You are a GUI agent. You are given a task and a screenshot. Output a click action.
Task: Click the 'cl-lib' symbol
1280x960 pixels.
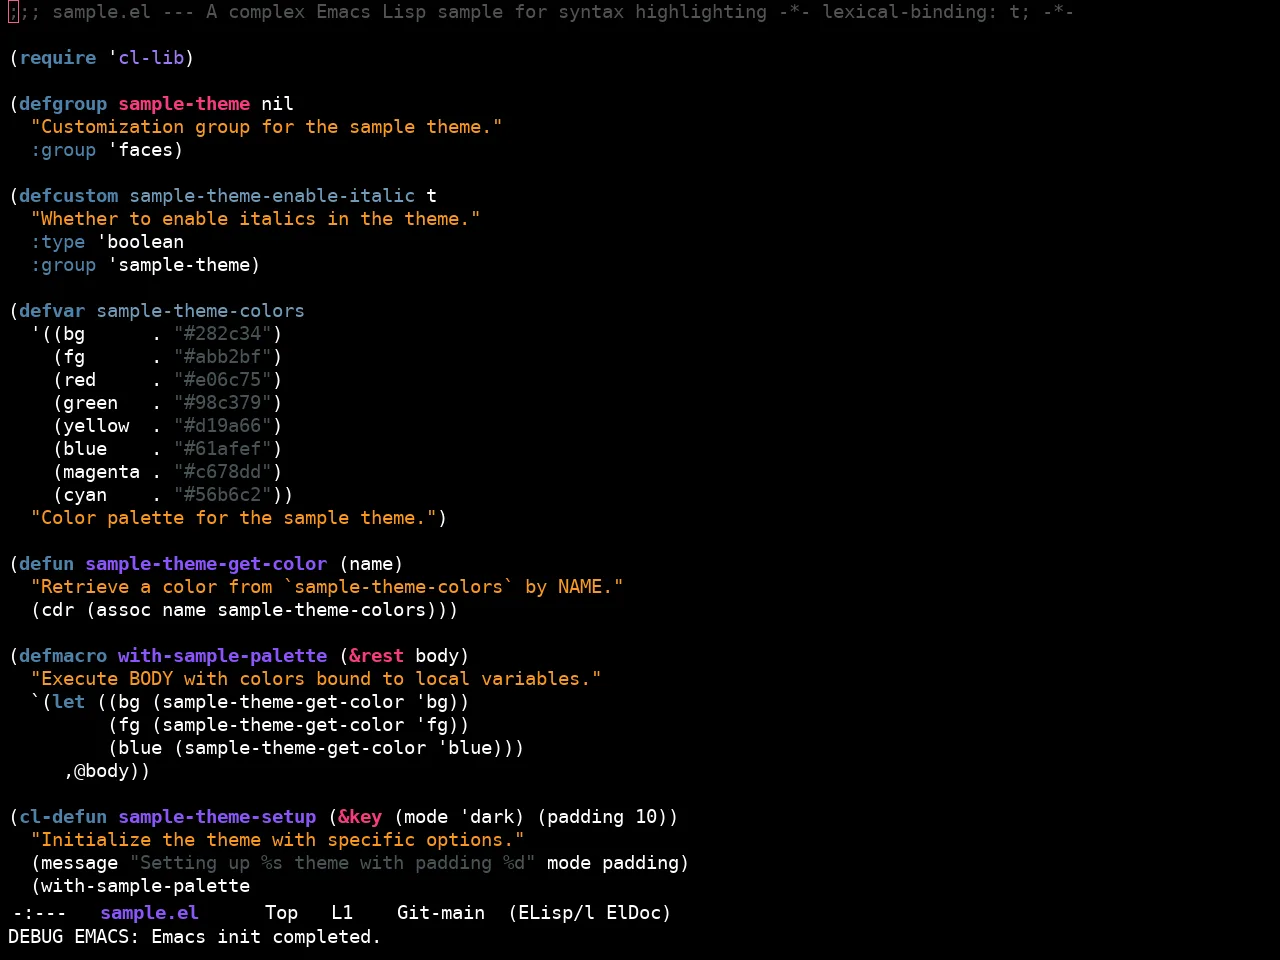click(x=151, y=58)
